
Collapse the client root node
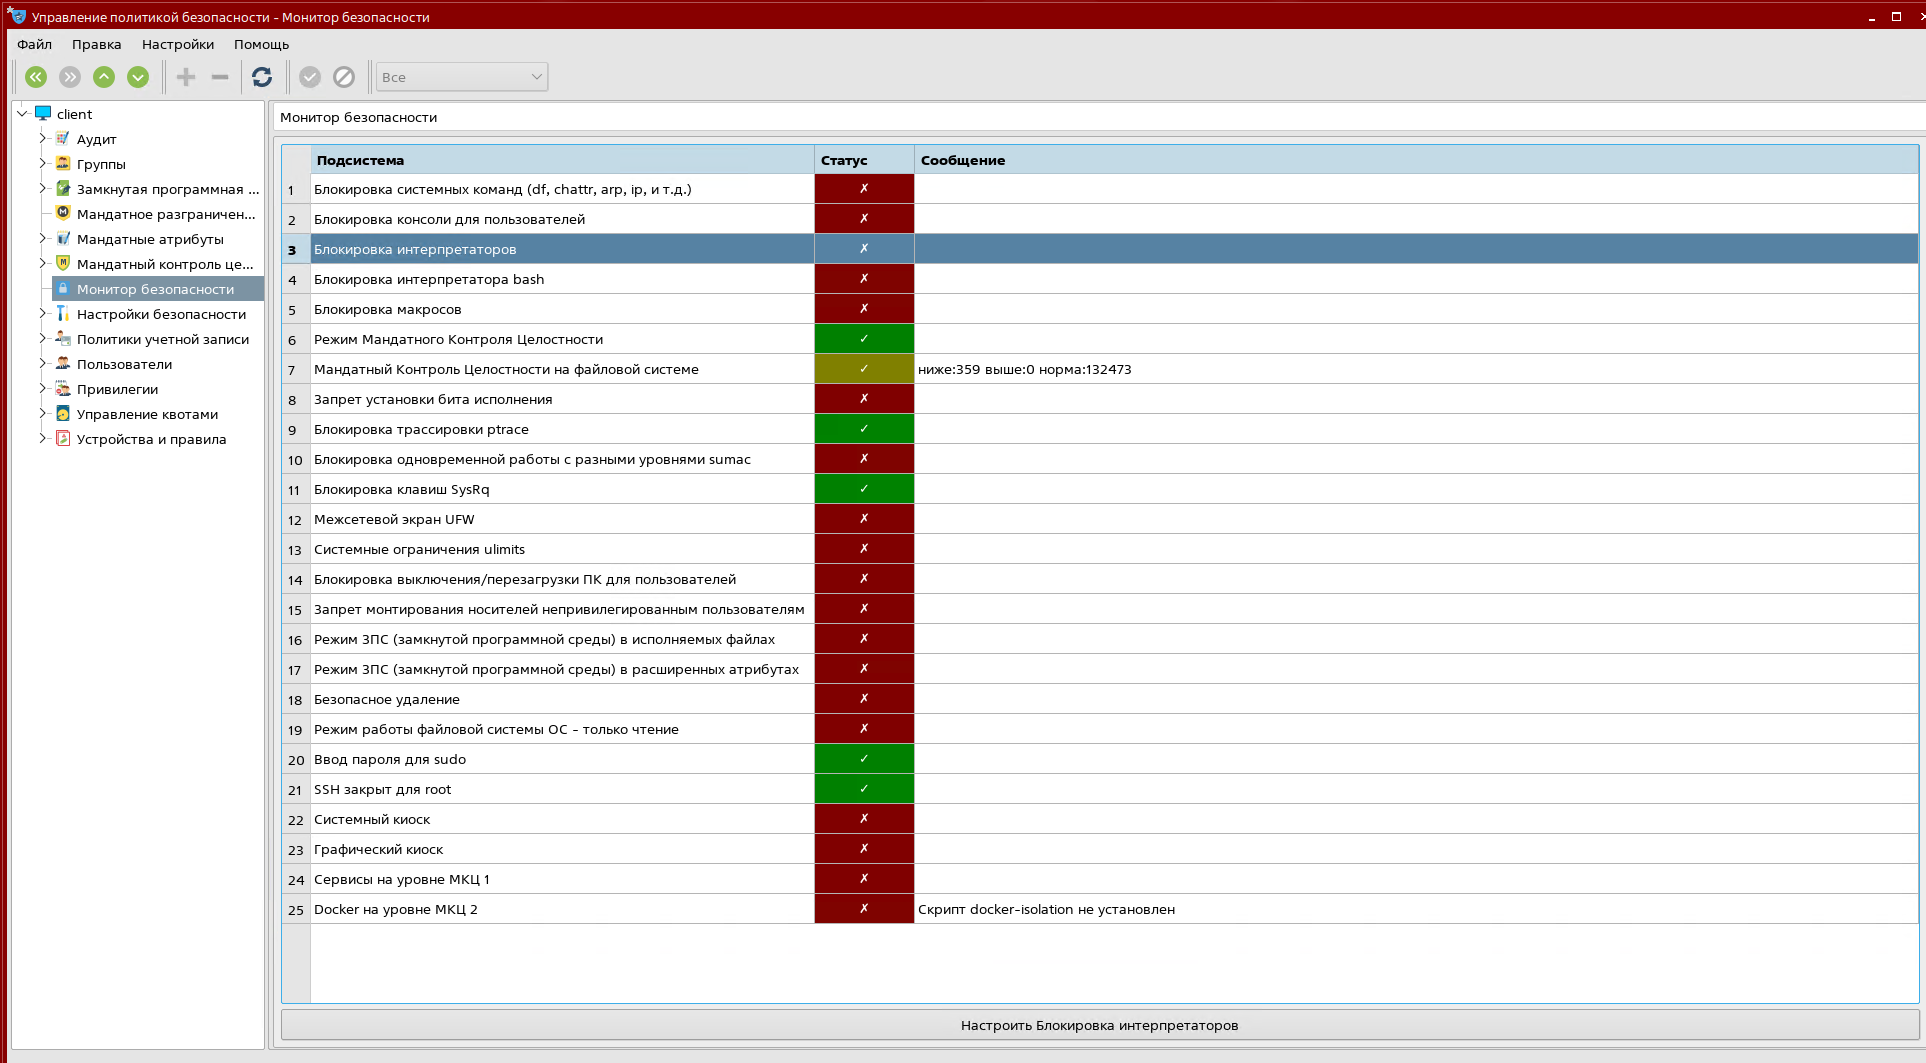click(x=22, y=113)
